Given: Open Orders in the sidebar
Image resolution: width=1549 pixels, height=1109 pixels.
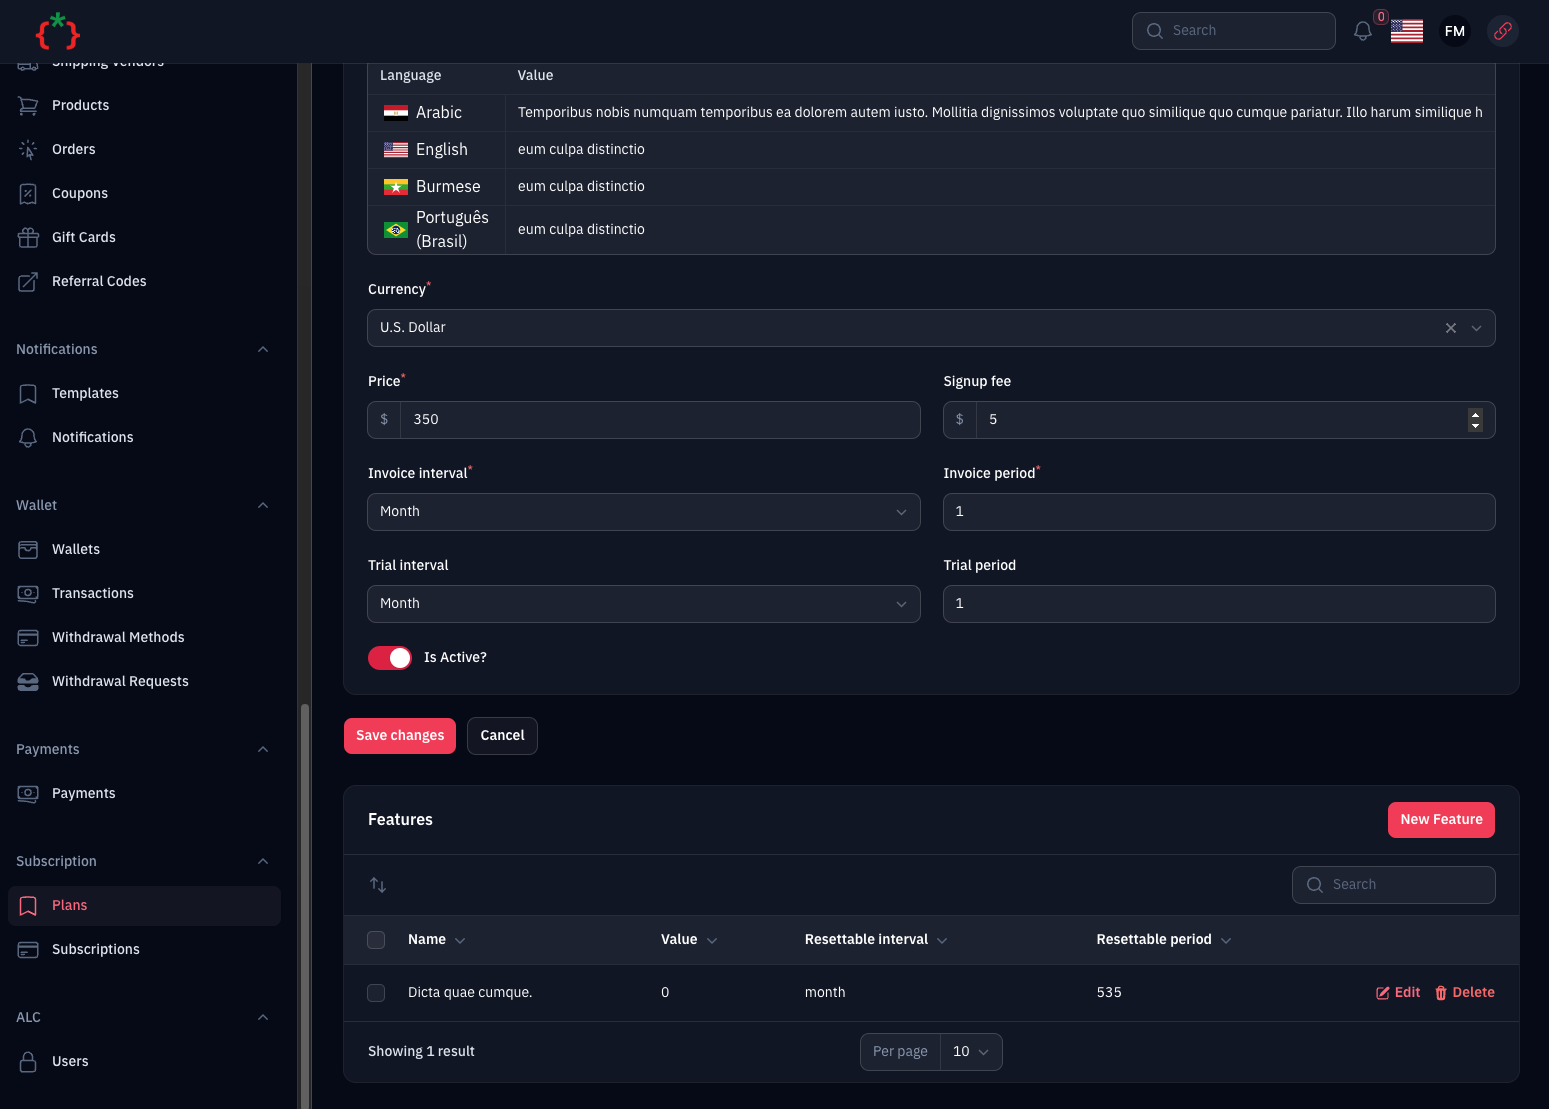Looking at the screenshot, I should click(144, 150).
